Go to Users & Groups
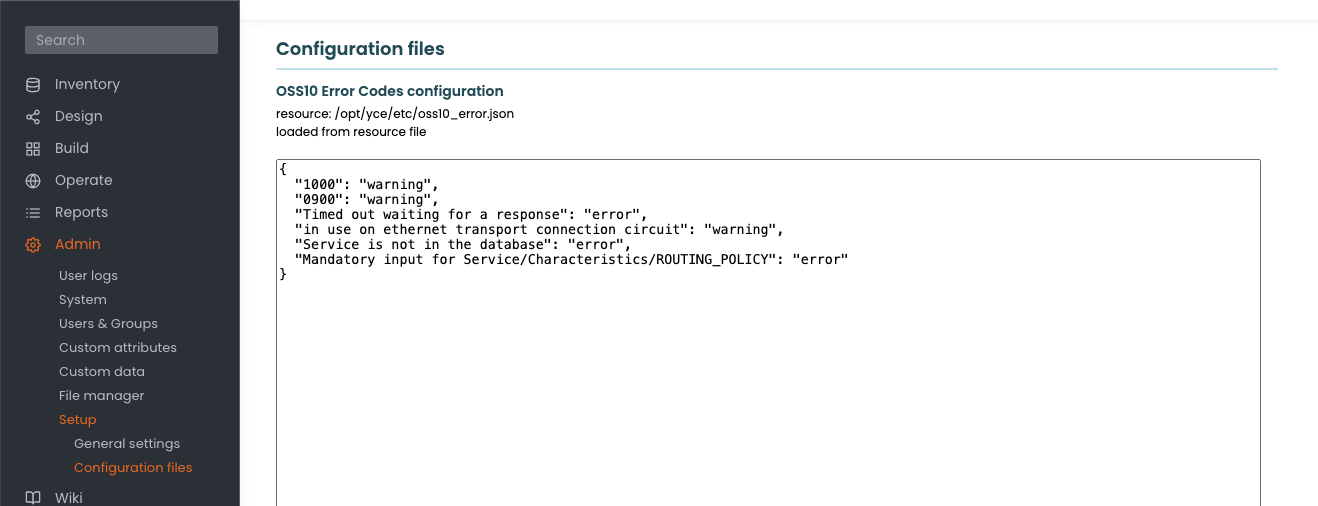 (x=108, y=324)
